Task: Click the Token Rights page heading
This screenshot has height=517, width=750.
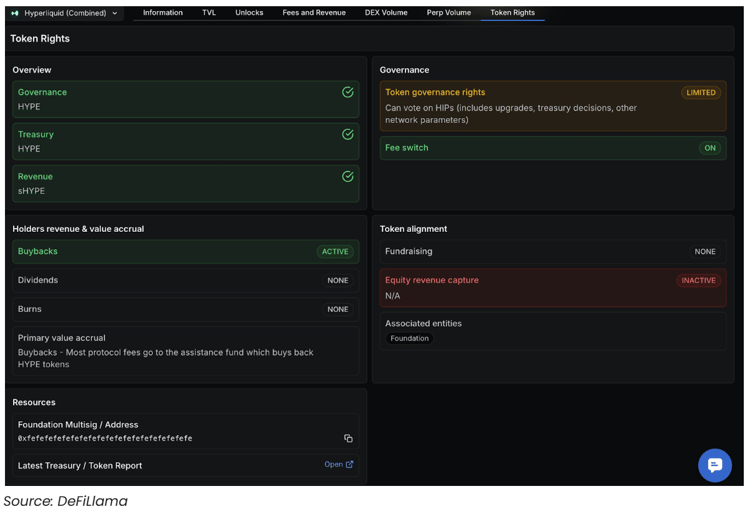Action: [40, 39]
